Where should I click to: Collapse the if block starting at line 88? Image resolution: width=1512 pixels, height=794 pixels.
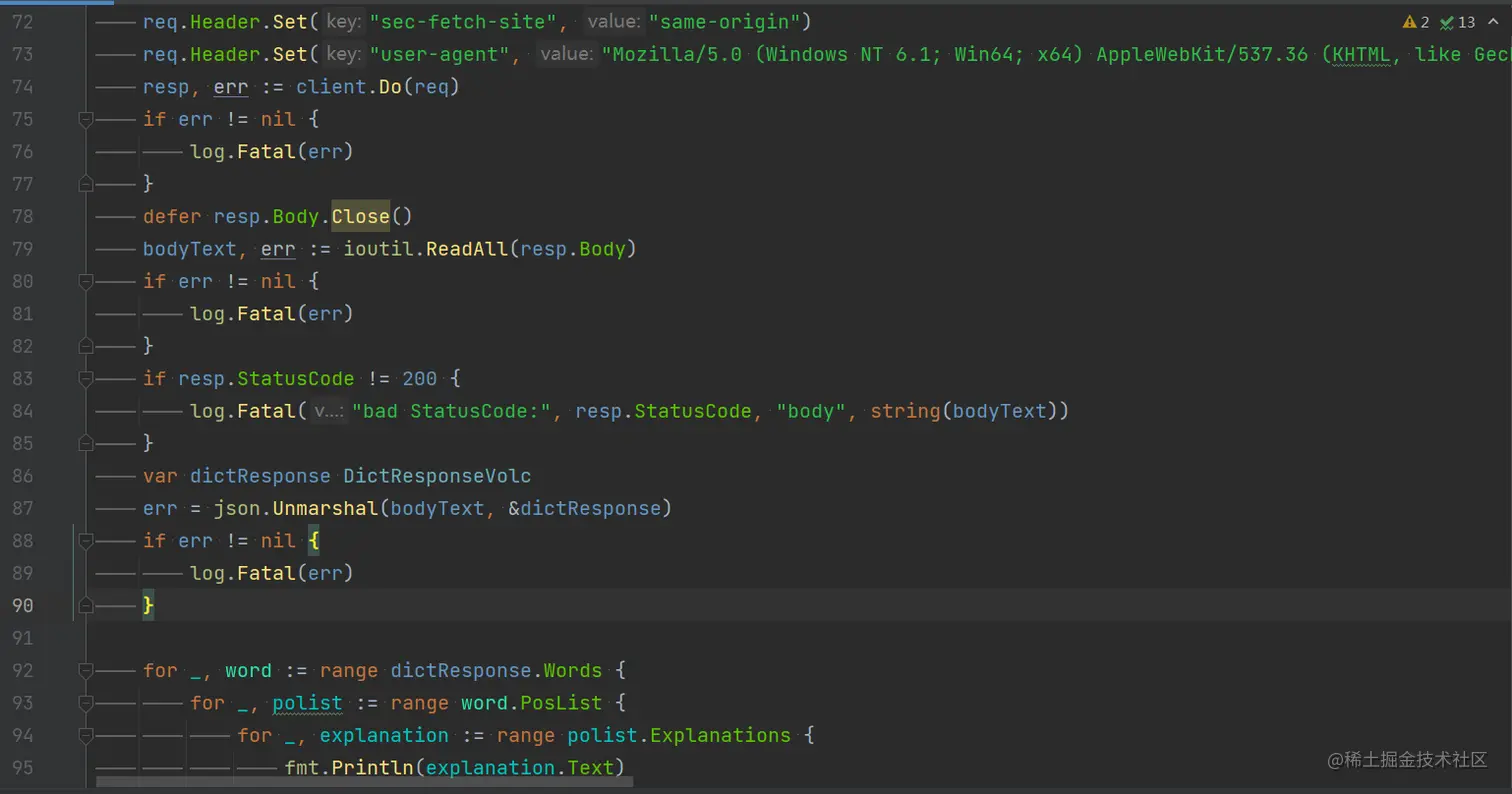tap(85, 540)
